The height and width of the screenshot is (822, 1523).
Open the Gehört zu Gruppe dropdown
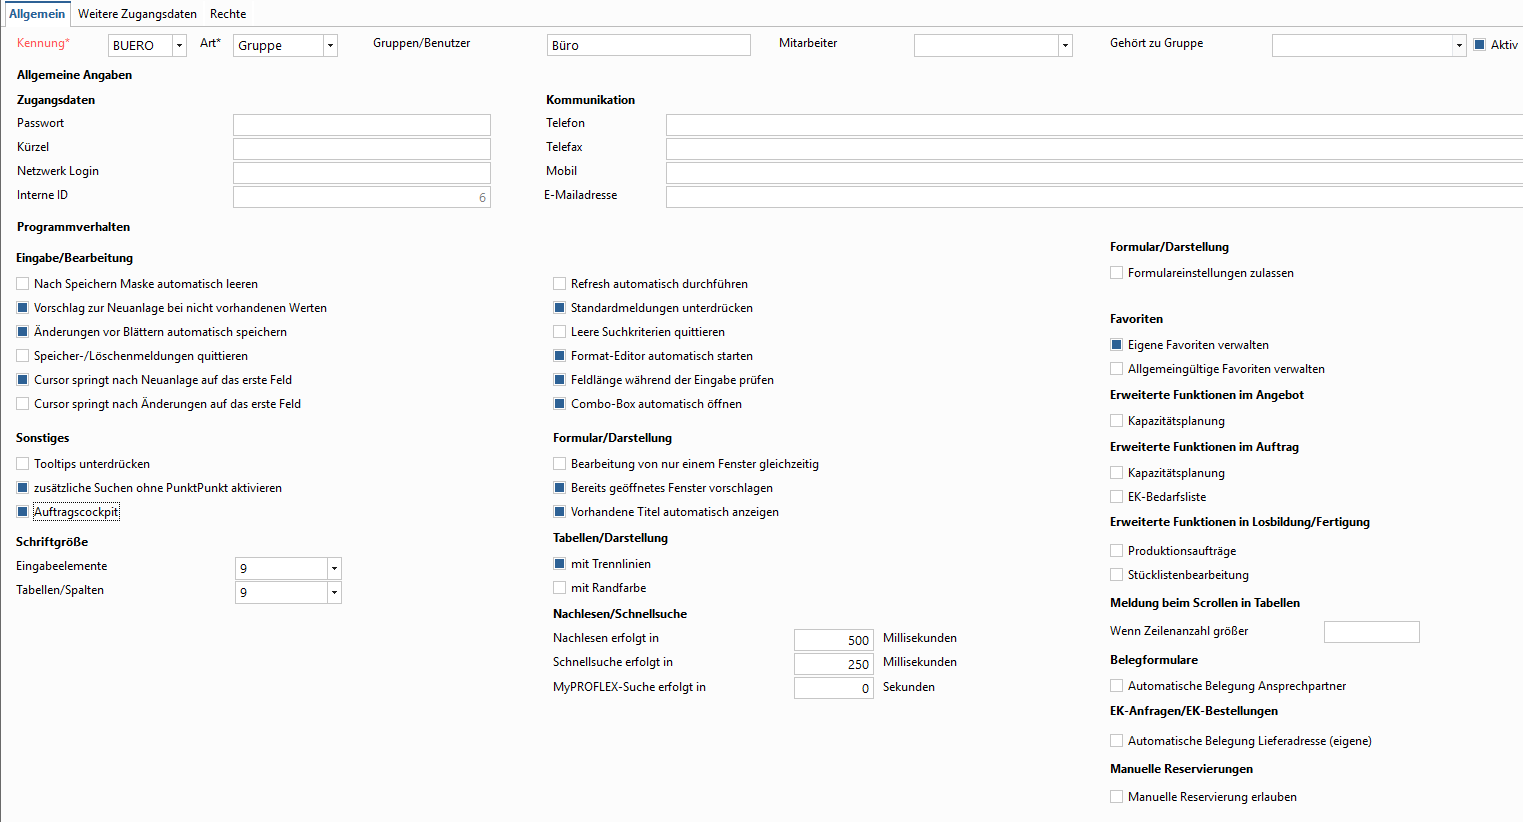[x=1459, y=46]
